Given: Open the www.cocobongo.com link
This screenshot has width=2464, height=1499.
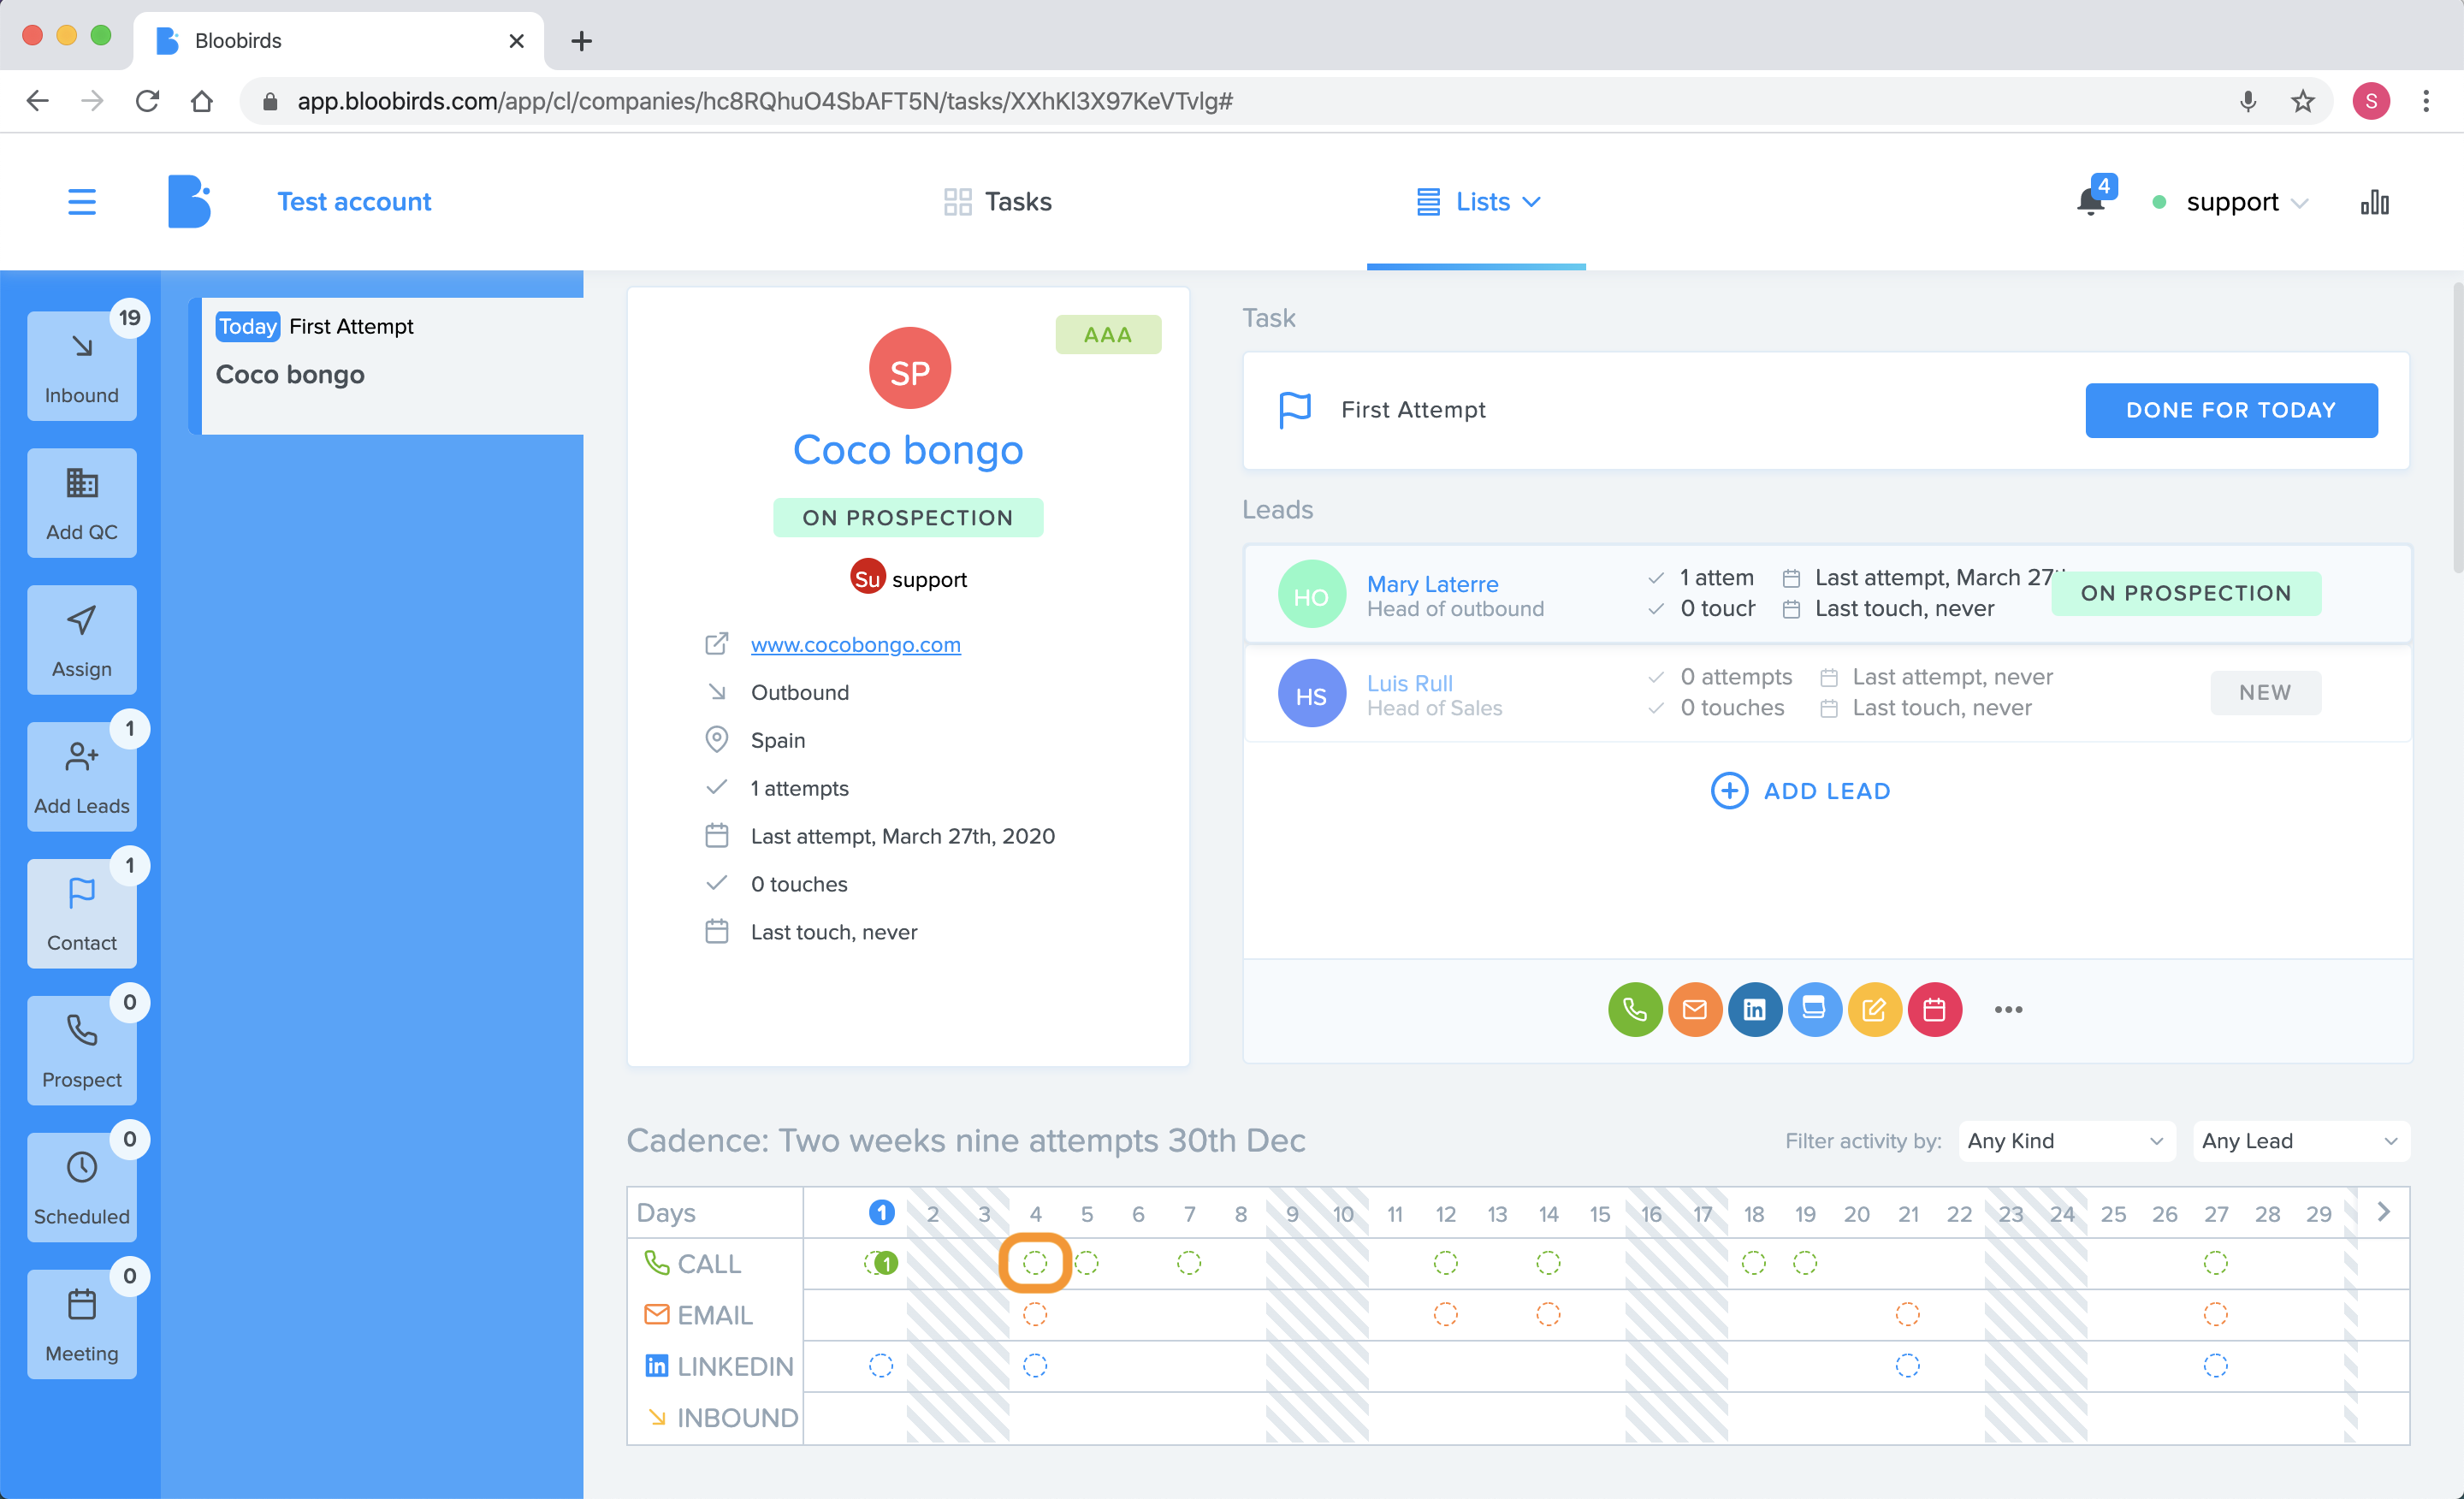Looking at the screenshot, I should tap(855, 644).
